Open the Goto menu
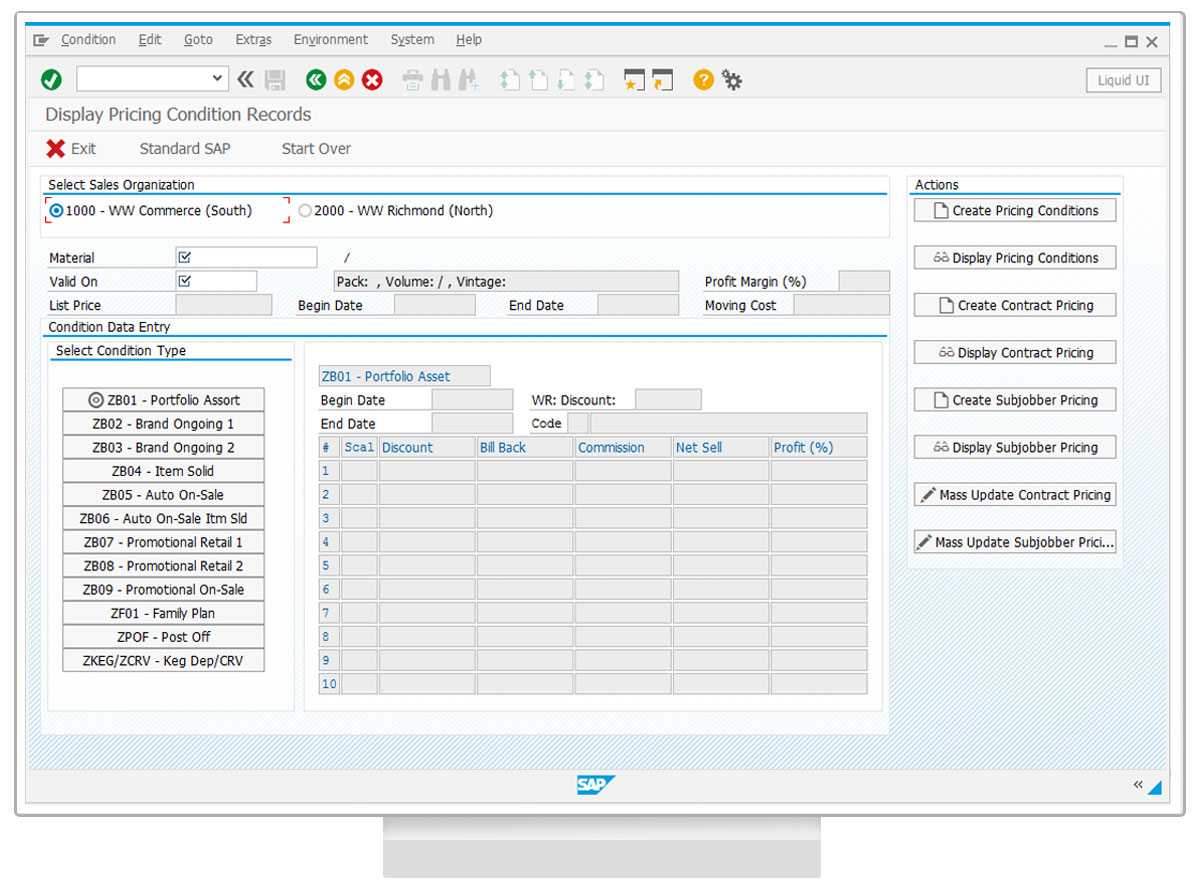Screen dimensions: 1200x888 [198, 40]
